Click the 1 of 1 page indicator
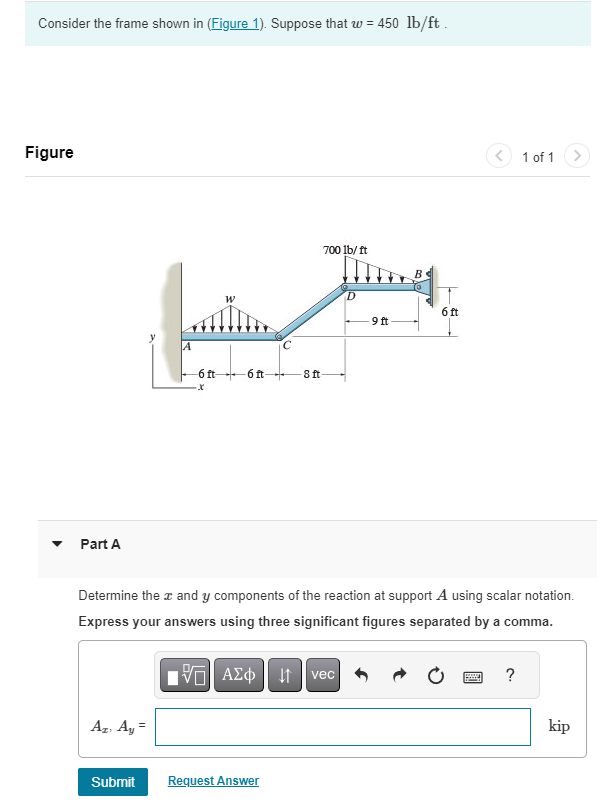597x801 pixels. (537, 157)
